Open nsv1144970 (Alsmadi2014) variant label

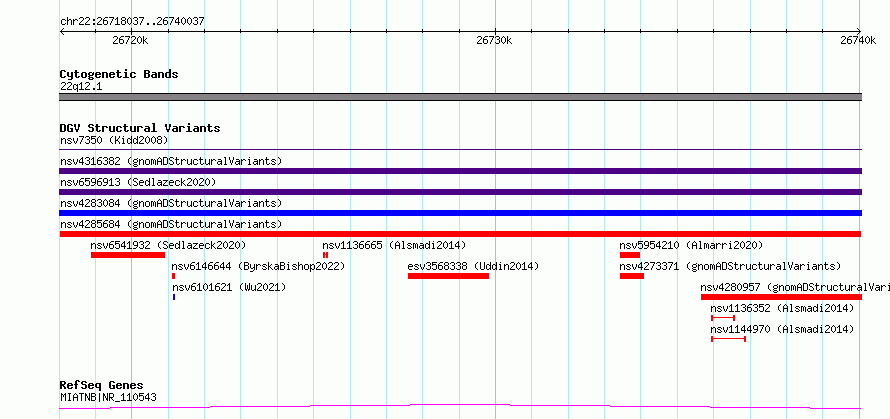(x=782, y=329)
